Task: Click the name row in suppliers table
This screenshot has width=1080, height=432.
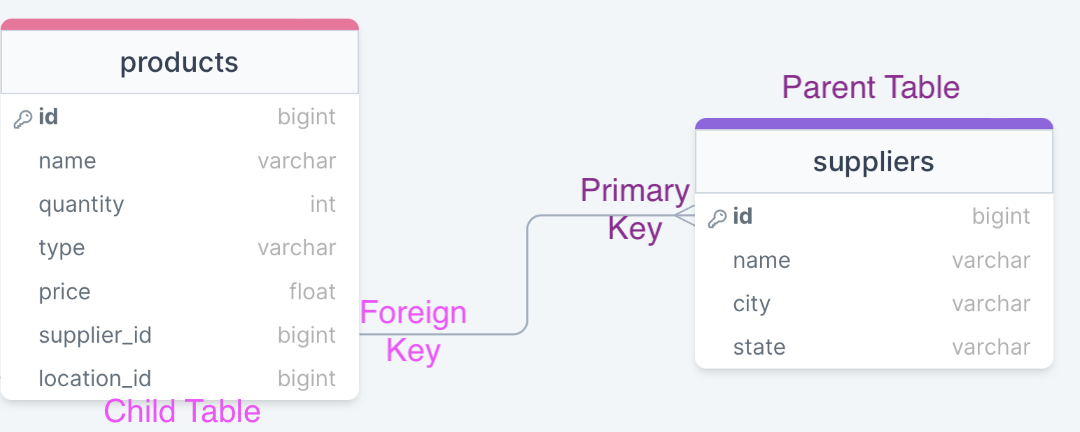Action: click(874, 260)
